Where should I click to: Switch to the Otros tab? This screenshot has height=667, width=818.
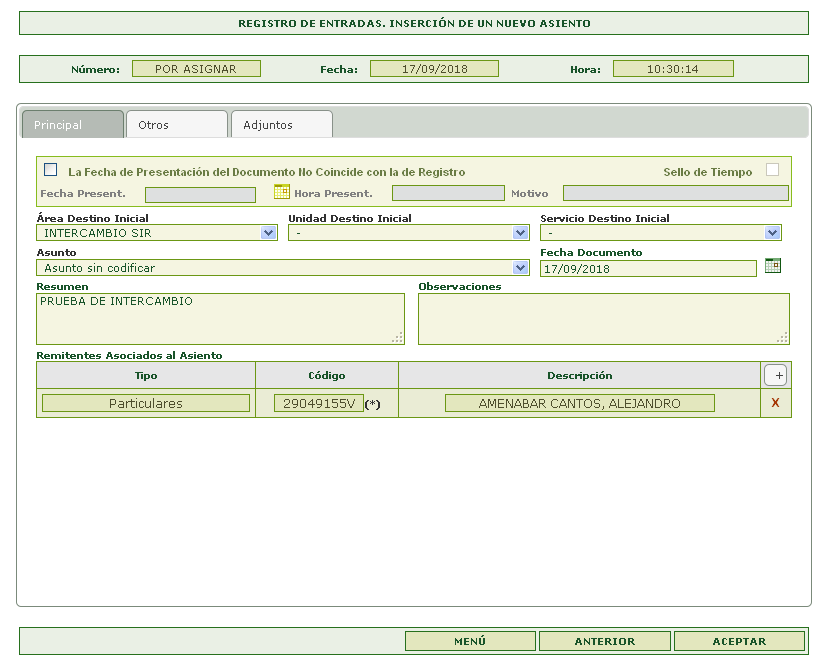point(177,125)
